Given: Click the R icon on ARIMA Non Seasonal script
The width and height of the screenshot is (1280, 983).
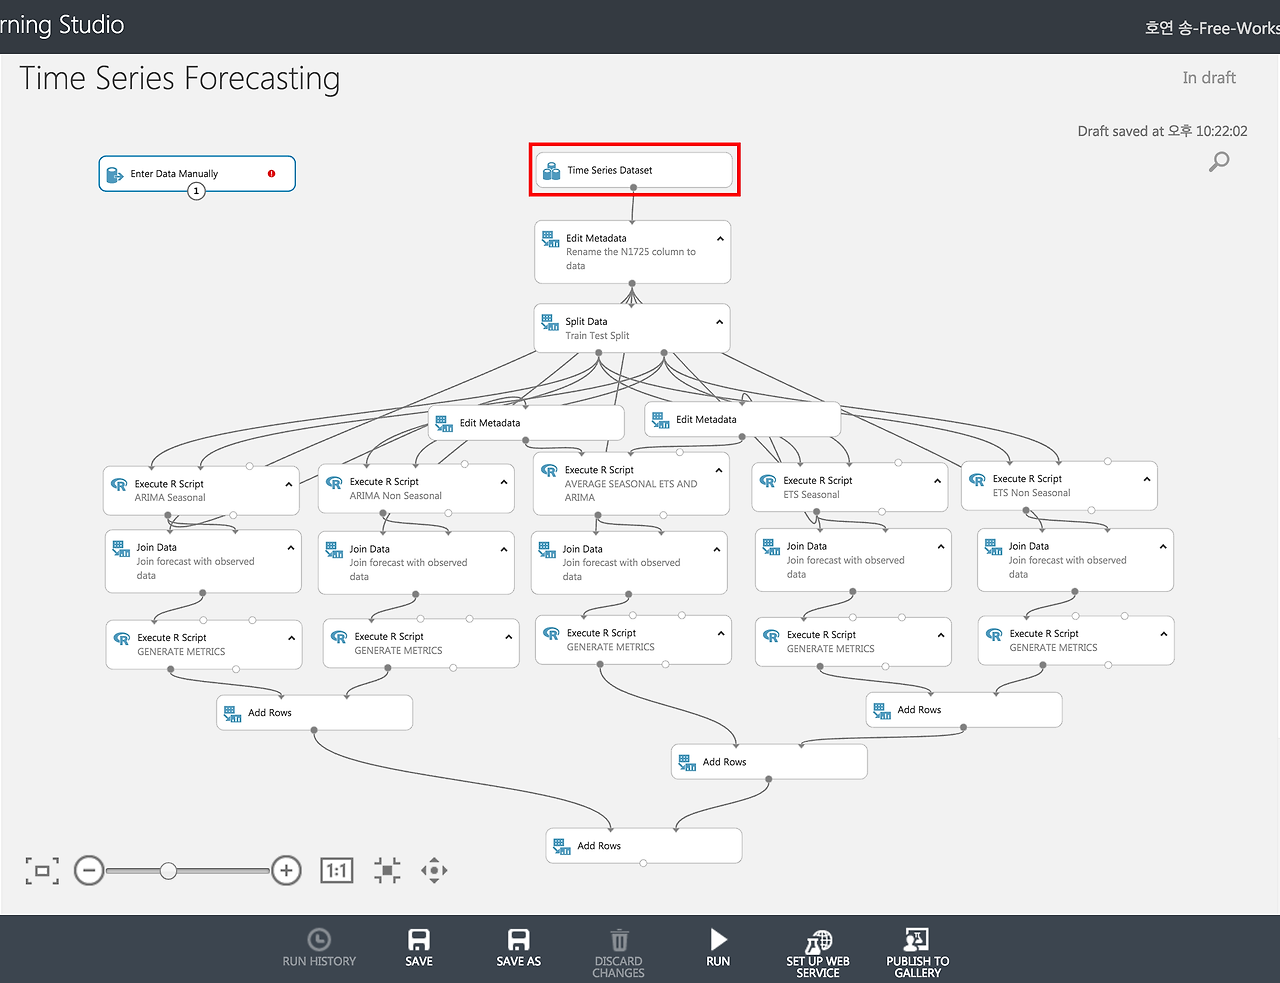Looking at the screenshot, I should coord(335,482).
